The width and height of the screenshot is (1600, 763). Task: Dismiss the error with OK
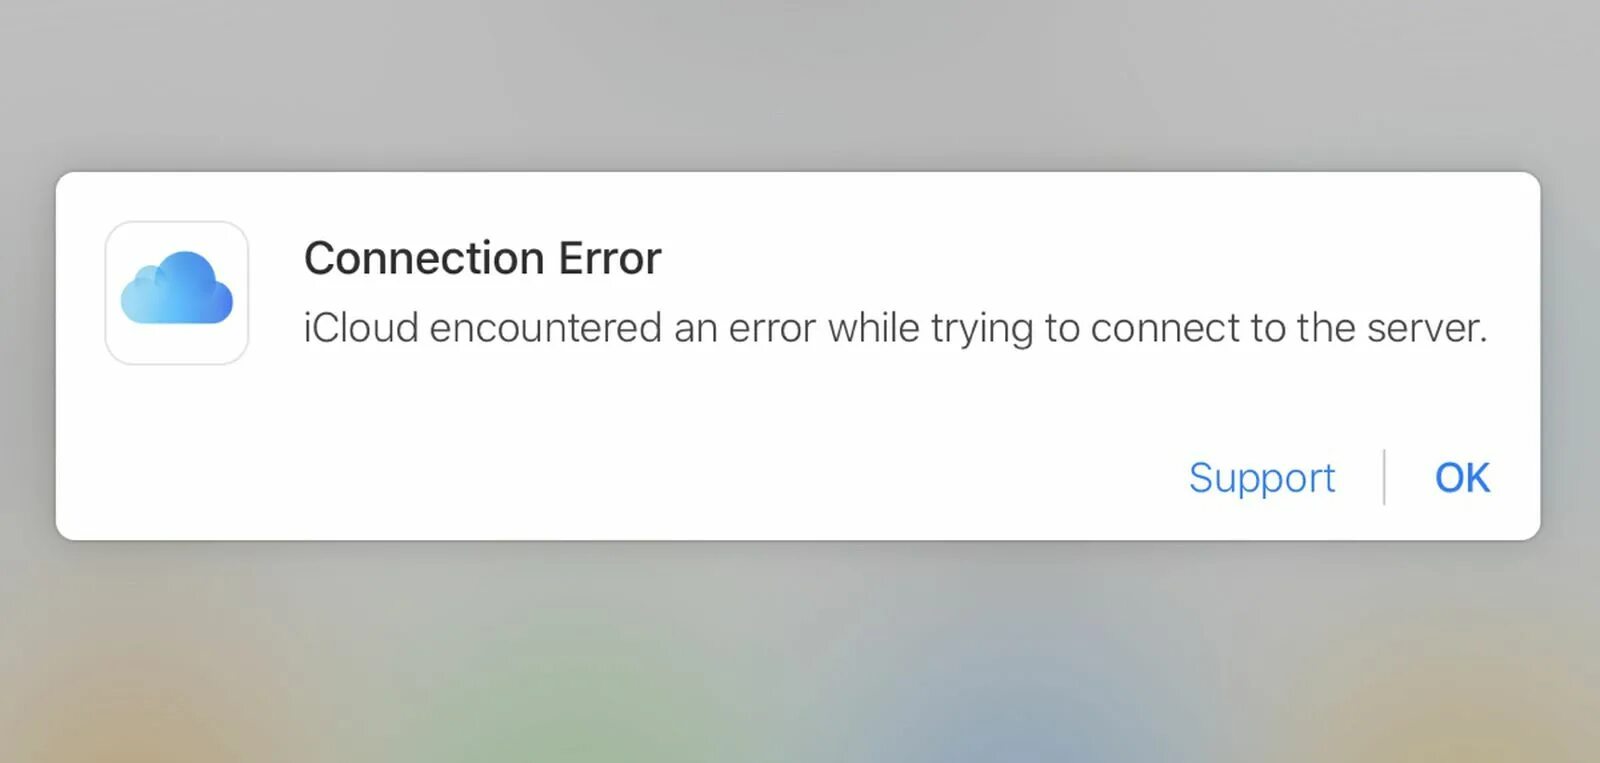pyautogui.click(x=1462, y=478)
